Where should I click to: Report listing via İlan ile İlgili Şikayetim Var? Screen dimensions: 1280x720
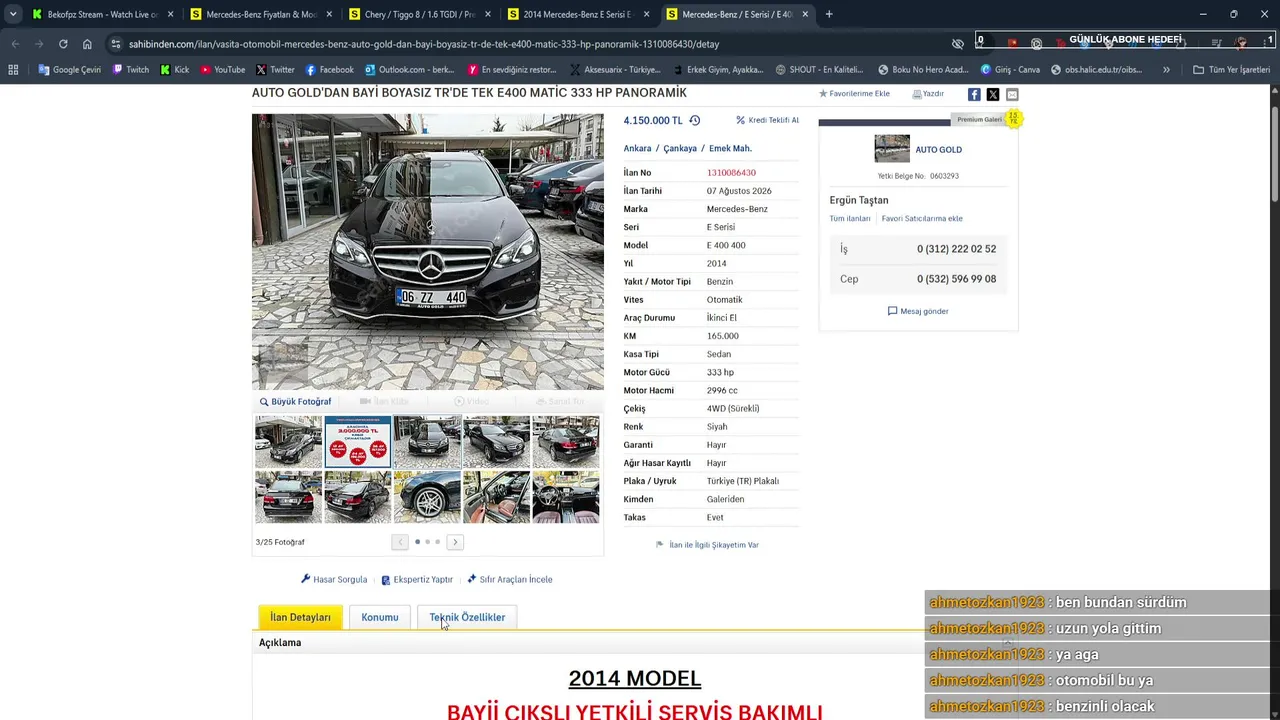pos(707,545)
